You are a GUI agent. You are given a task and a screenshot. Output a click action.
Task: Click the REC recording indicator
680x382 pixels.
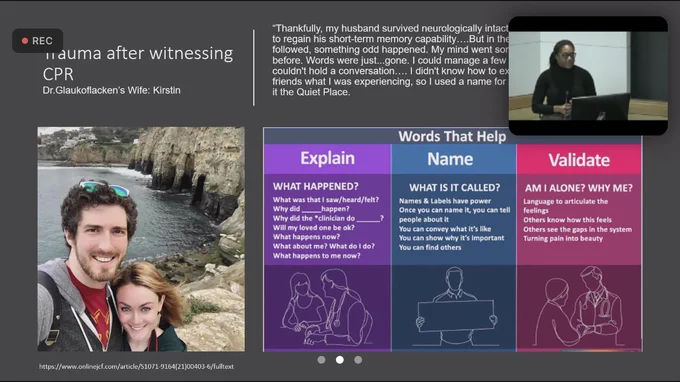click(38, 41)
